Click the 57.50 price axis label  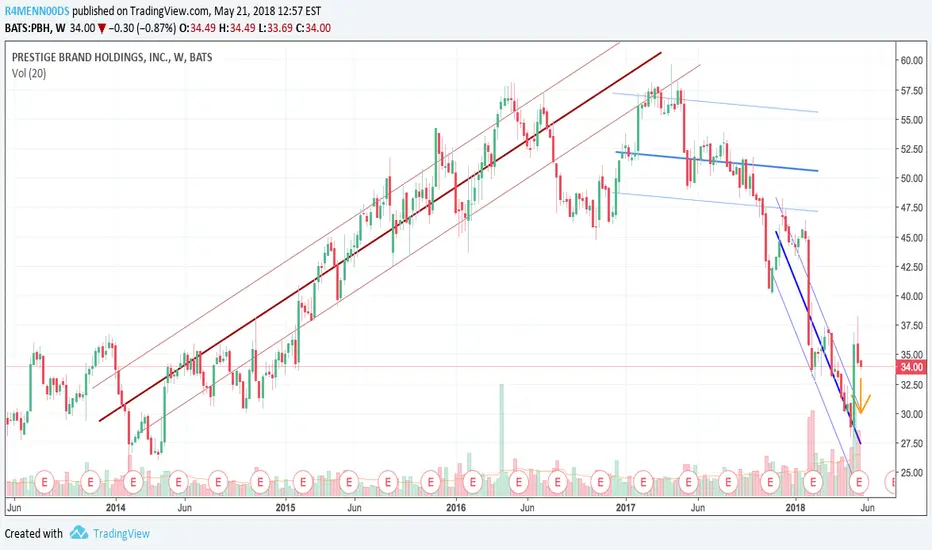(x=911, y=90)
